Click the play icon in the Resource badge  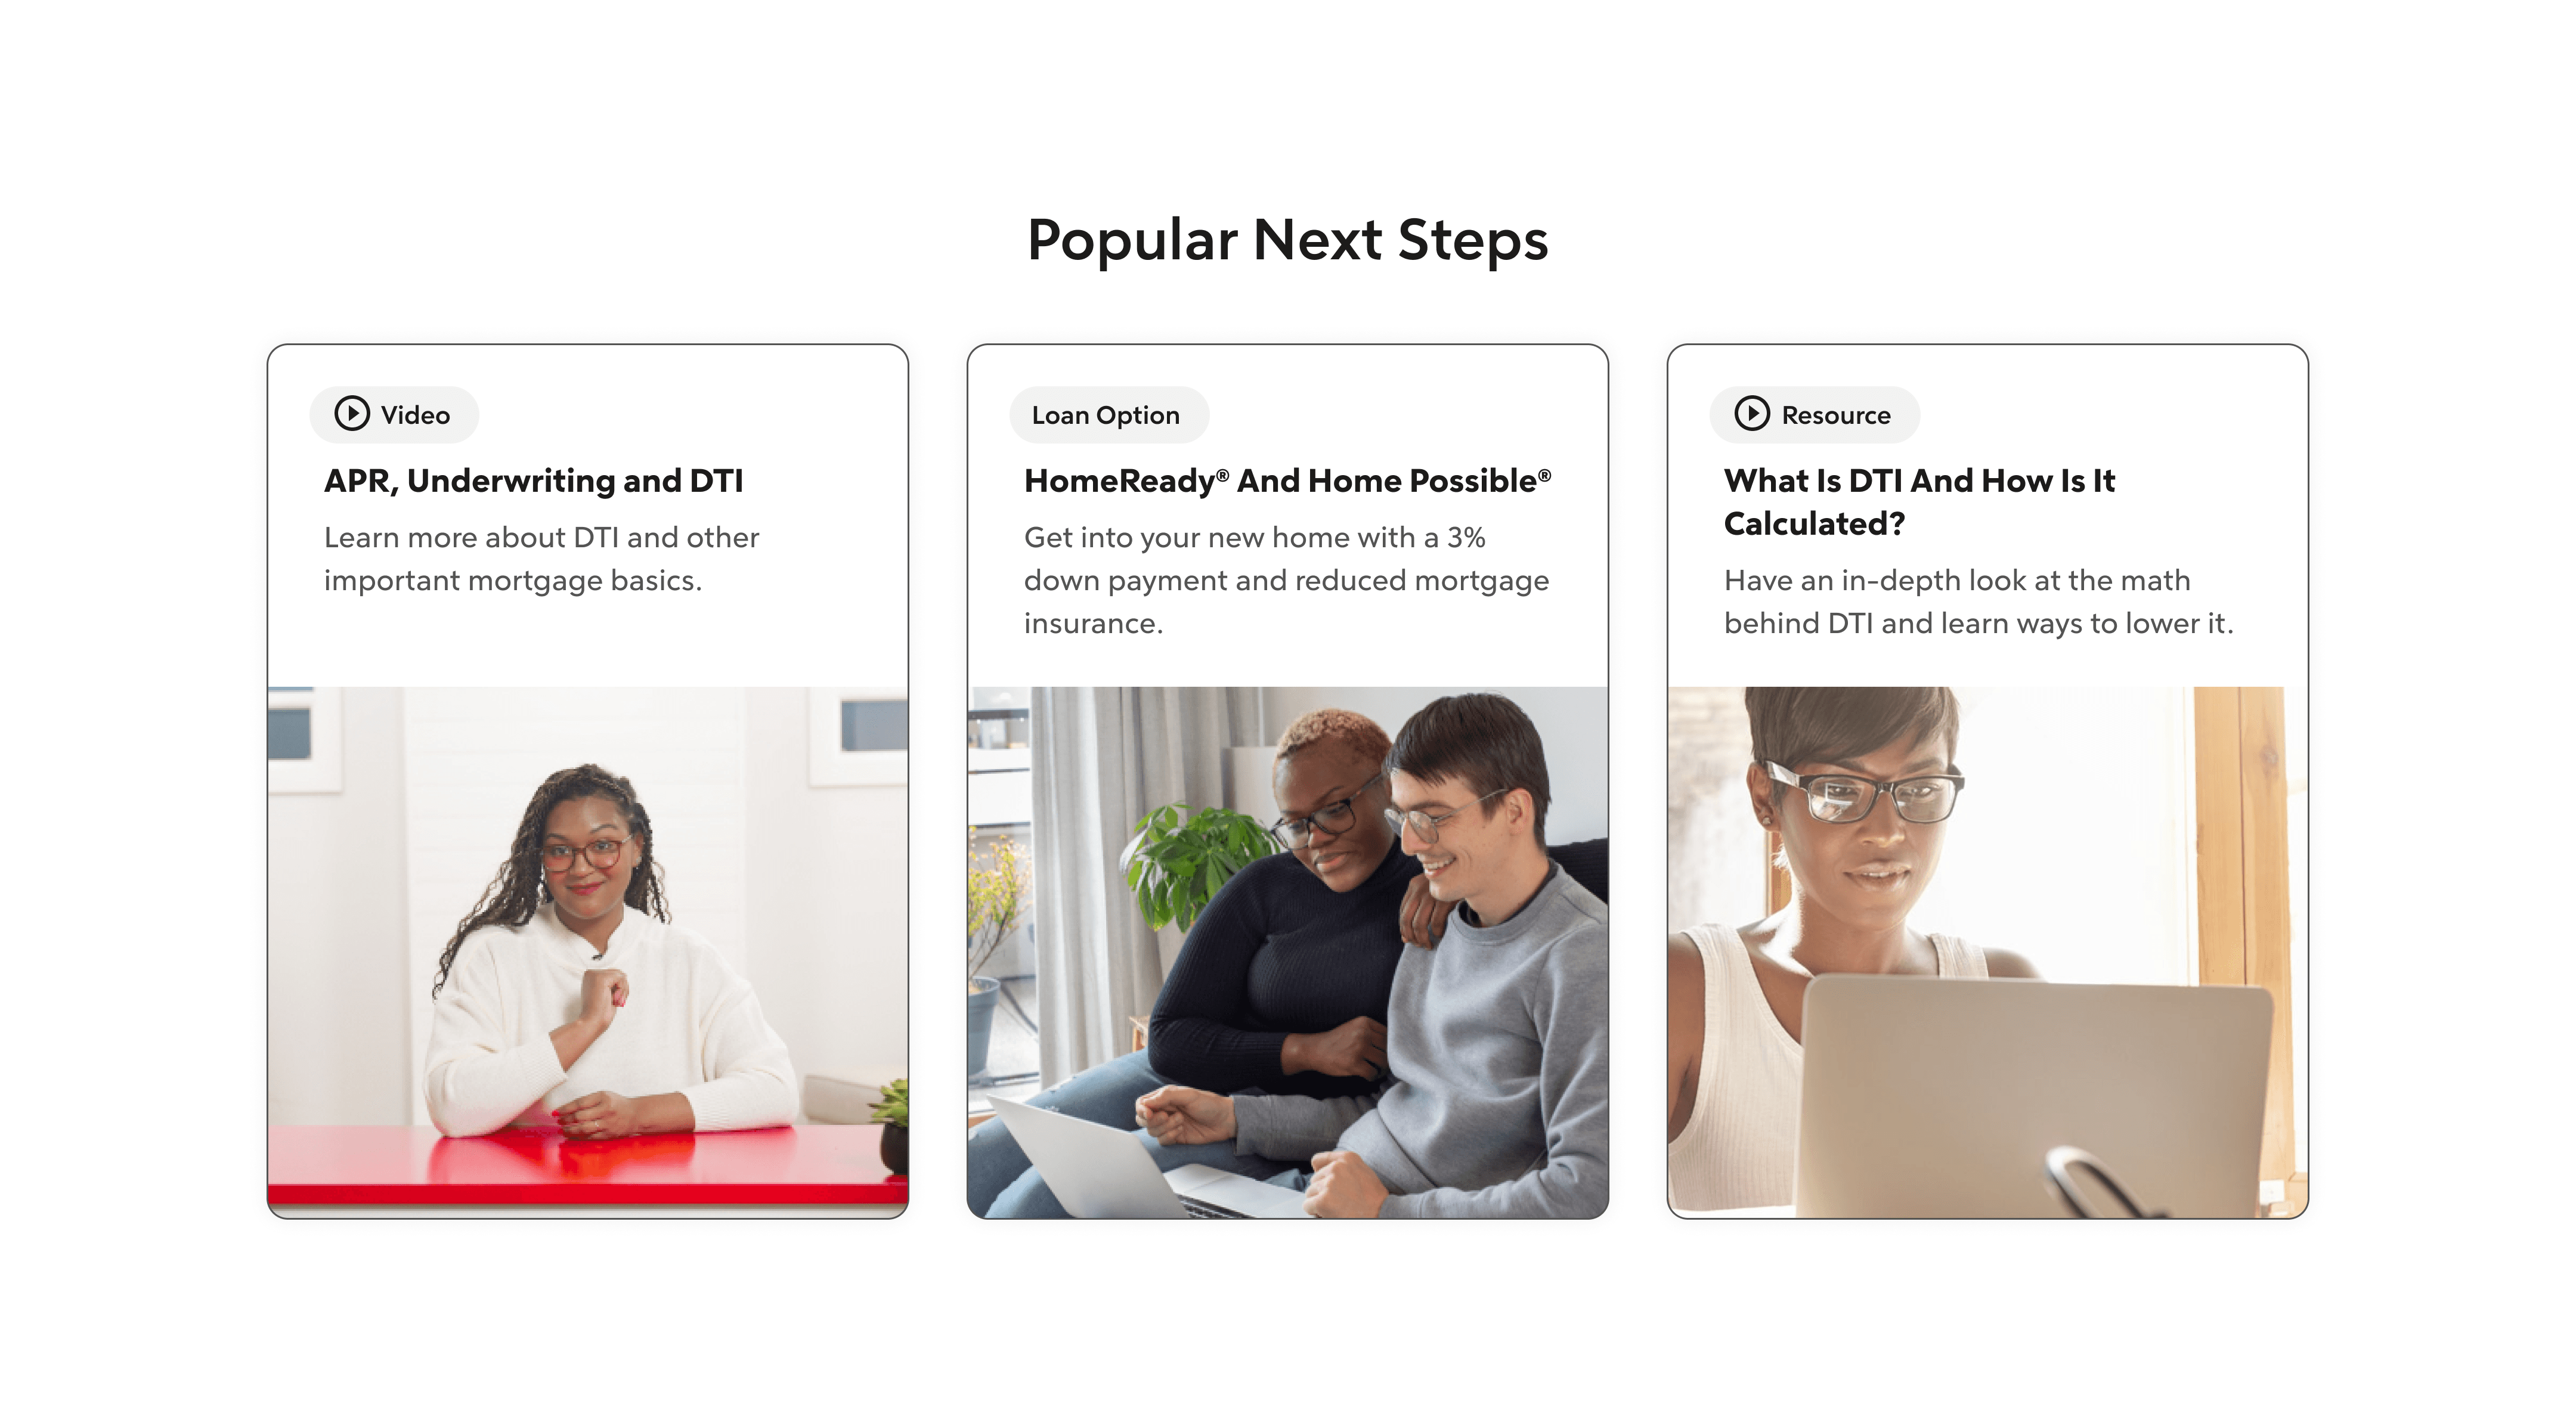point(1752,413)
